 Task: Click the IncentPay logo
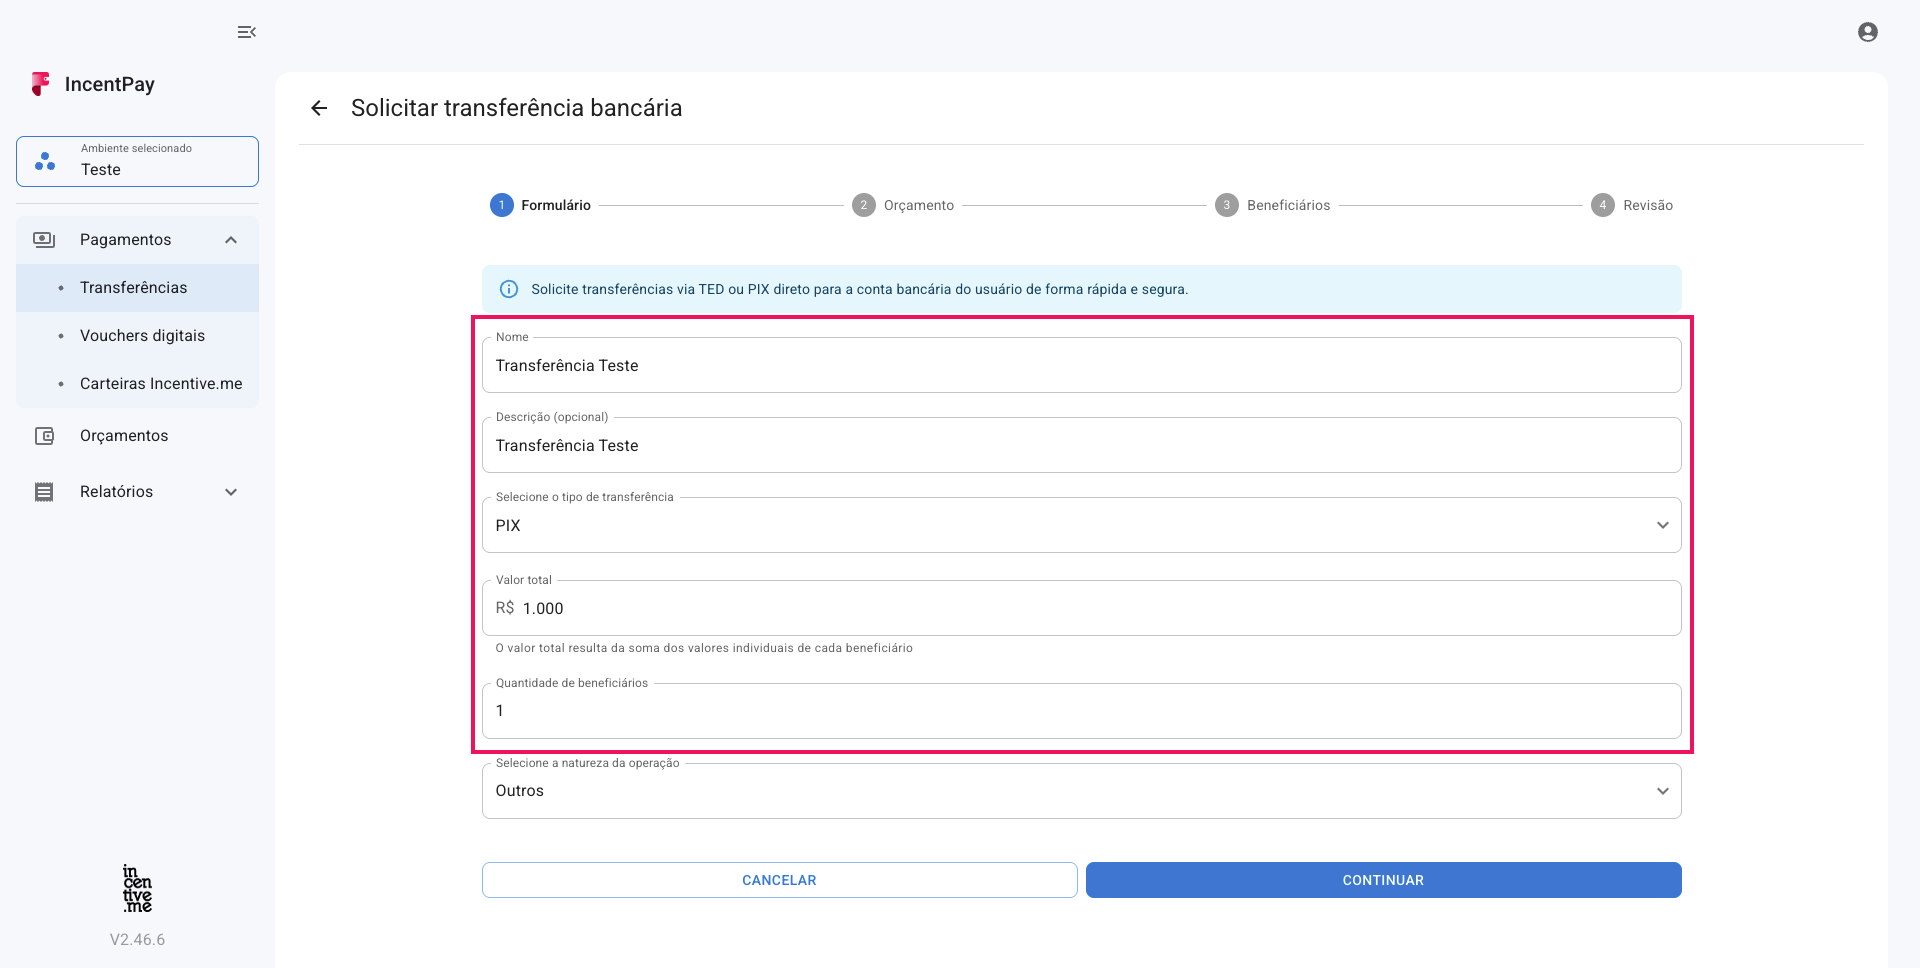click(x=93, y=84)
